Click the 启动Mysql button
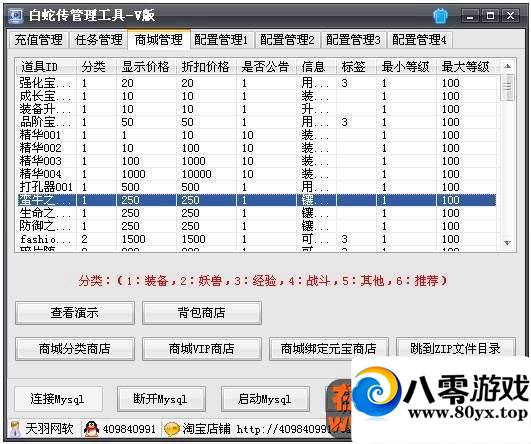Screen dimensions: 531x444 point(264,399)
